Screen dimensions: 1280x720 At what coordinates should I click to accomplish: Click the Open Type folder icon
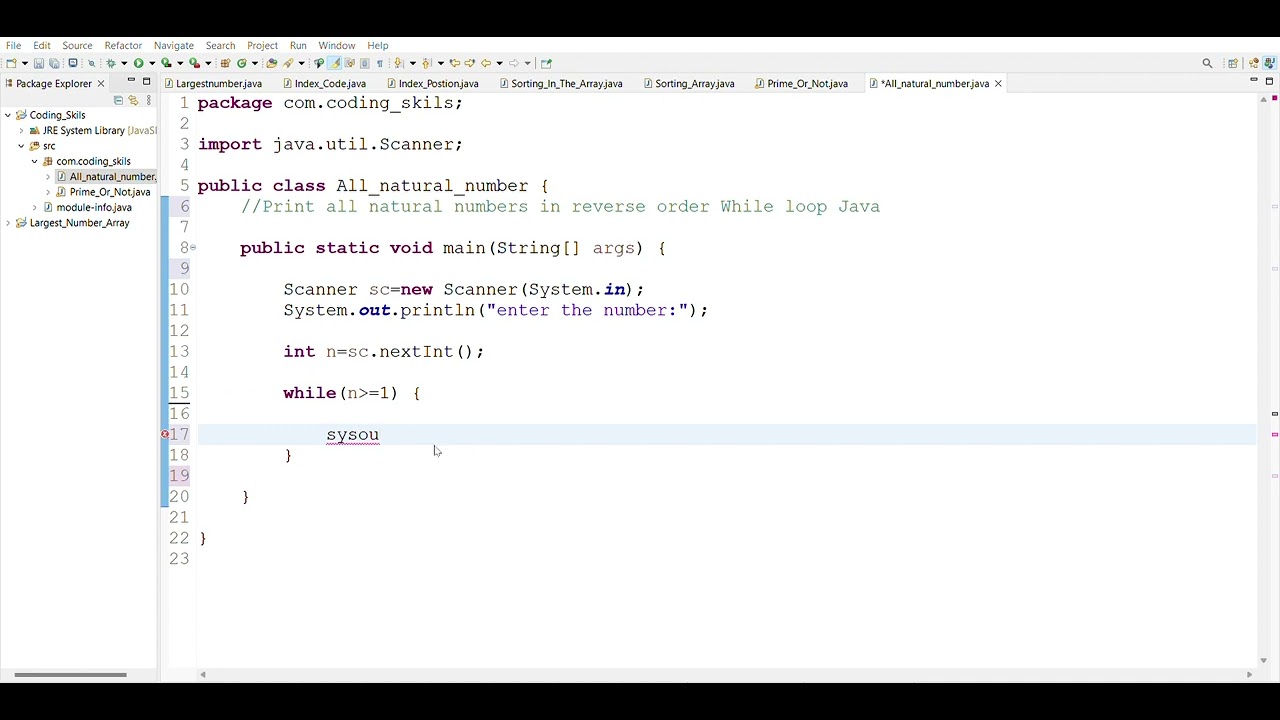(271, 63)
